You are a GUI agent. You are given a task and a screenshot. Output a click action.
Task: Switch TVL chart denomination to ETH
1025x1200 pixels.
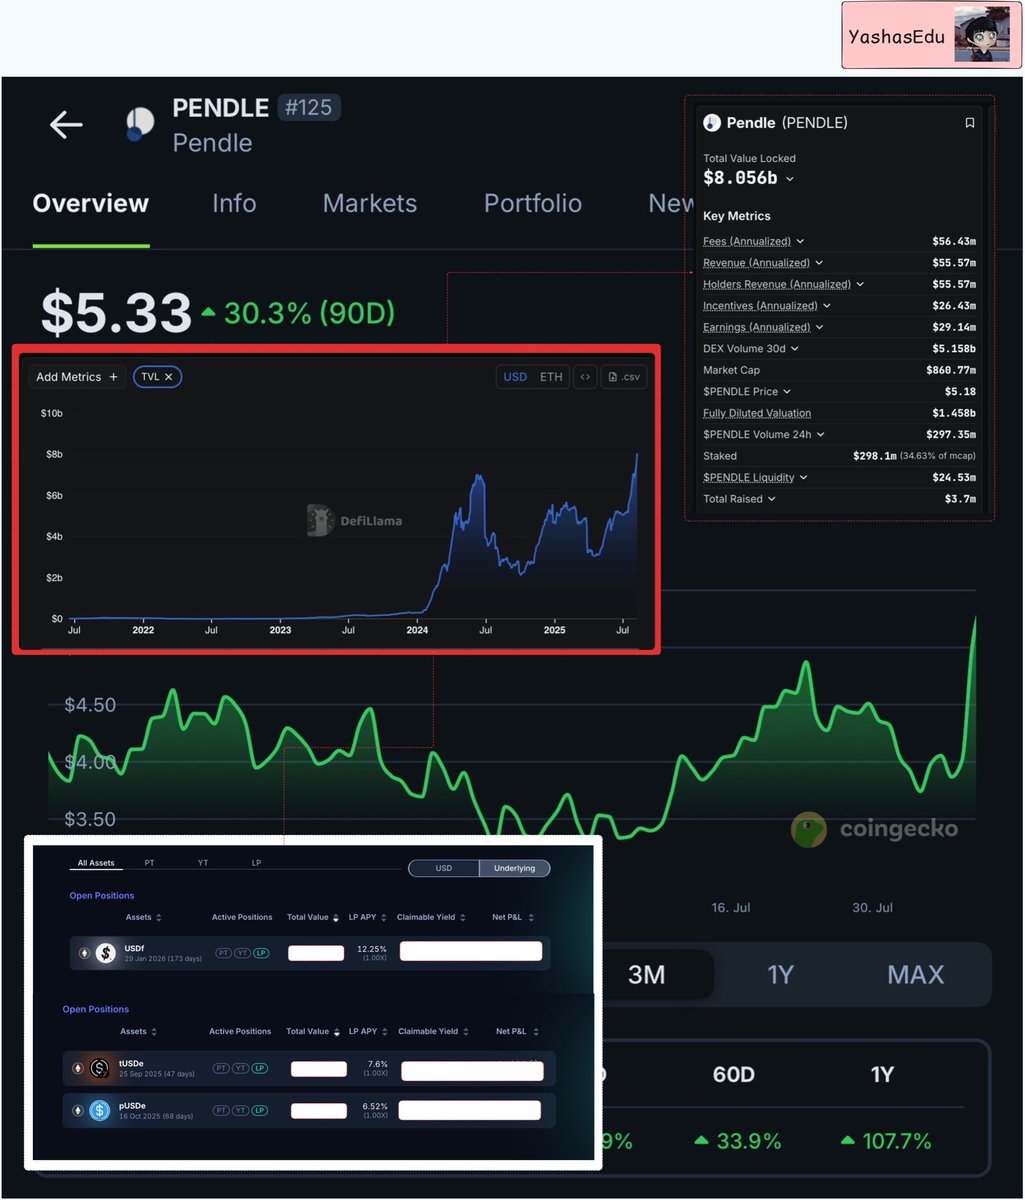pos(551,377)
